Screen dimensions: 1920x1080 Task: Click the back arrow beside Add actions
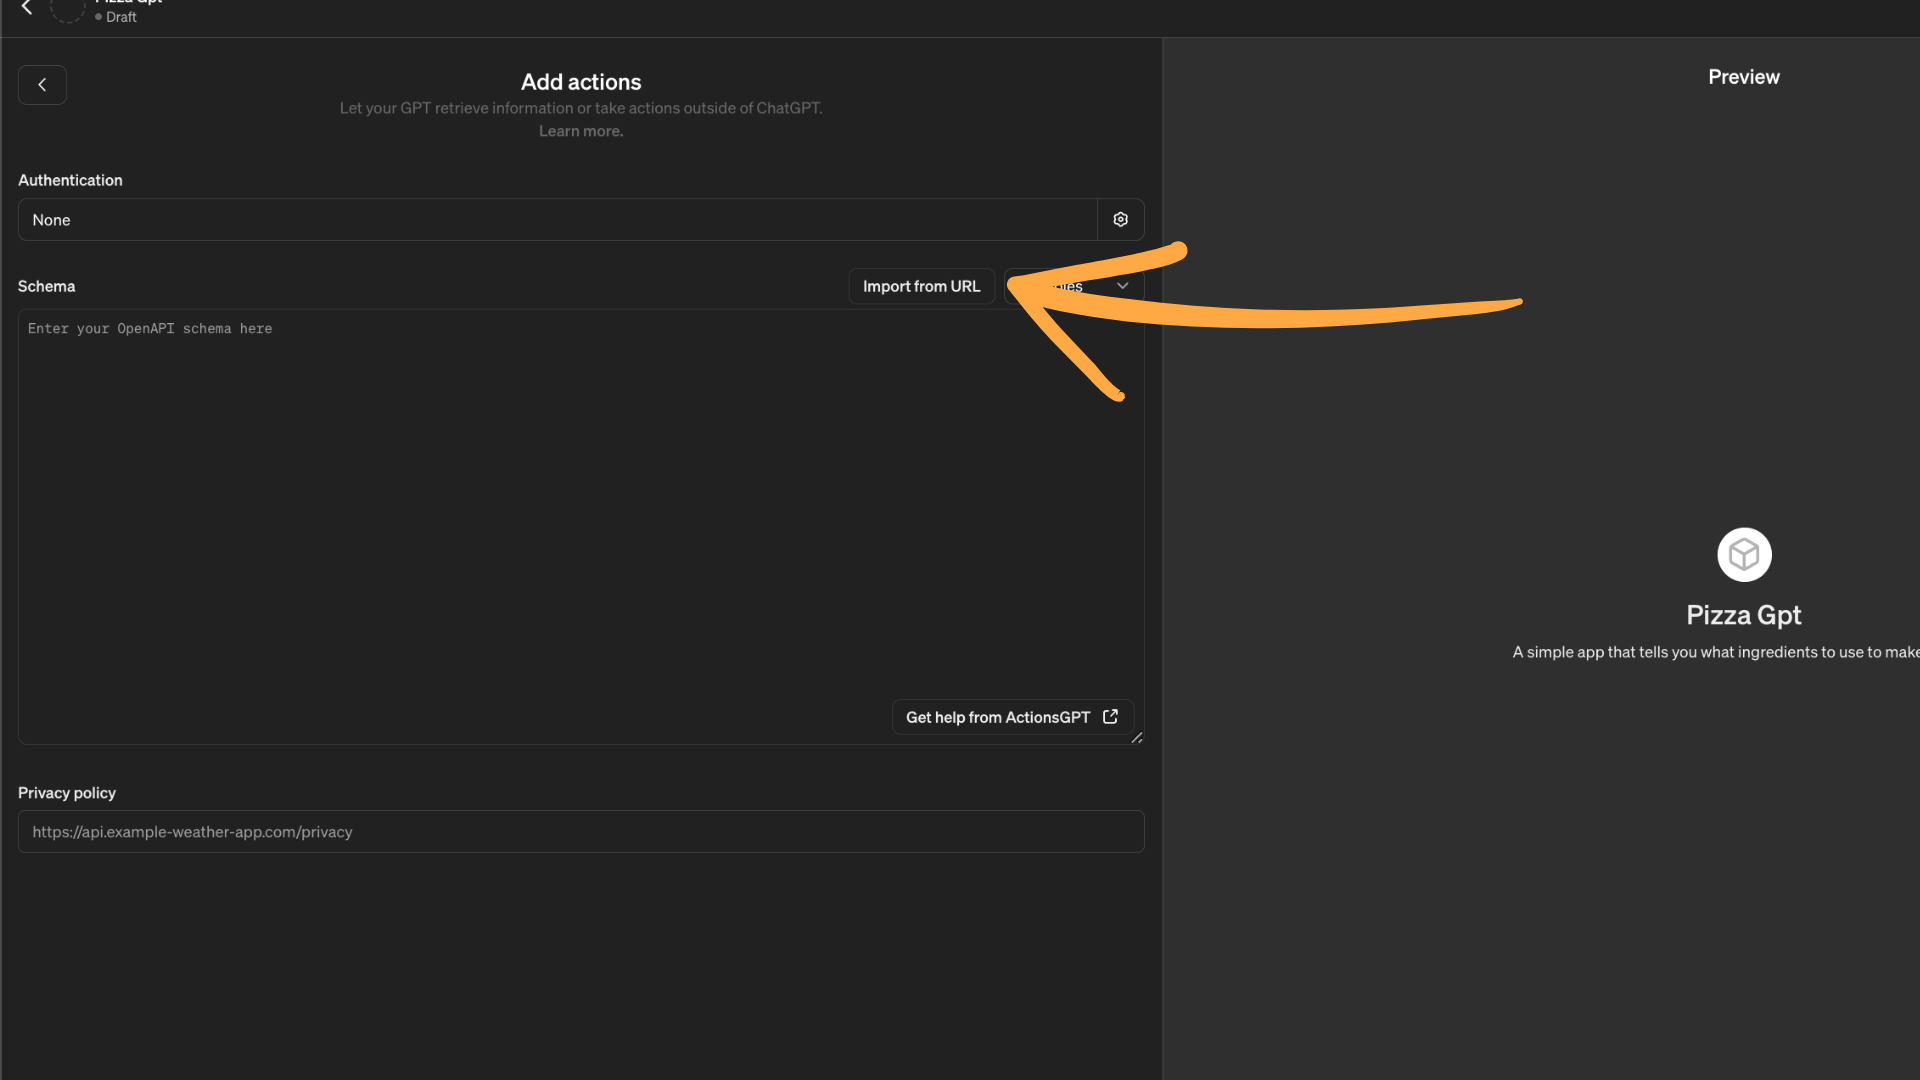[42, 85]
